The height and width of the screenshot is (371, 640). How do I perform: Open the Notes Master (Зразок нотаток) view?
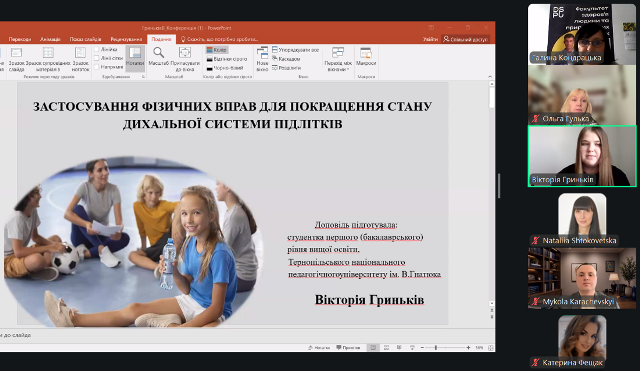pos(80,59)
